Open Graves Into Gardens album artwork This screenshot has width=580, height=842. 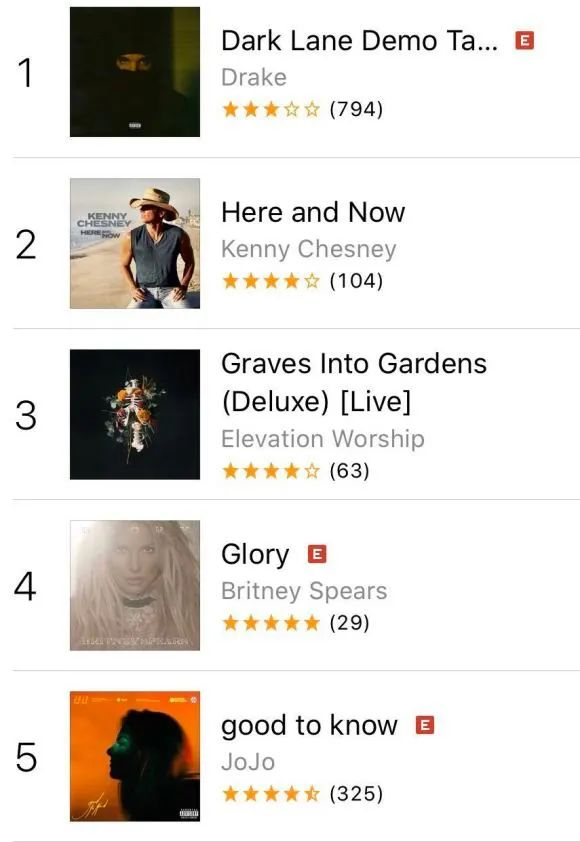click(135, 414)
